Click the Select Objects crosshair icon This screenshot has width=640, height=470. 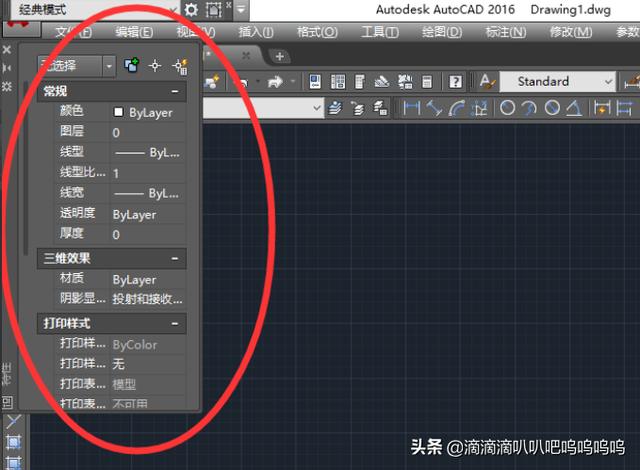click(155, 65)
